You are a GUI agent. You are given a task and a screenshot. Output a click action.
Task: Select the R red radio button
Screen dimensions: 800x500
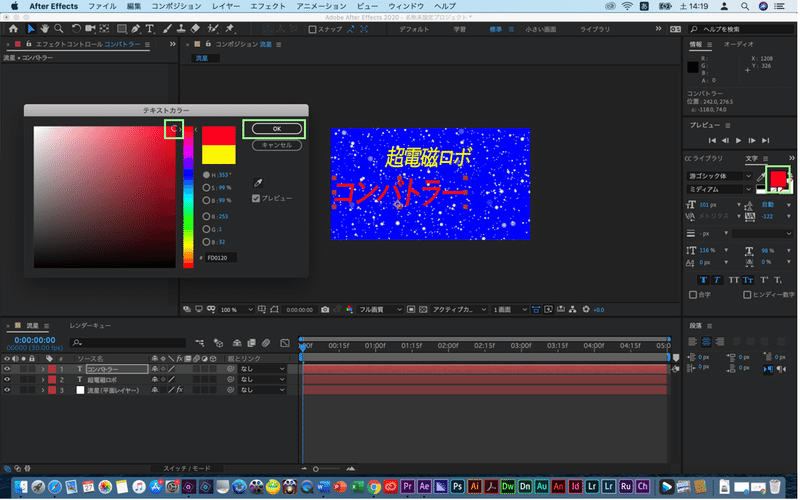(206, 216)
